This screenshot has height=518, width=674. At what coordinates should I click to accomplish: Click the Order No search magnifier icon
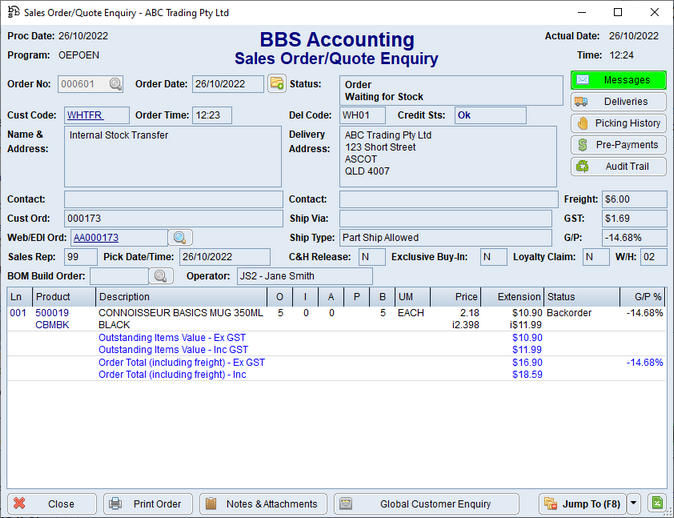pos(116,84)
